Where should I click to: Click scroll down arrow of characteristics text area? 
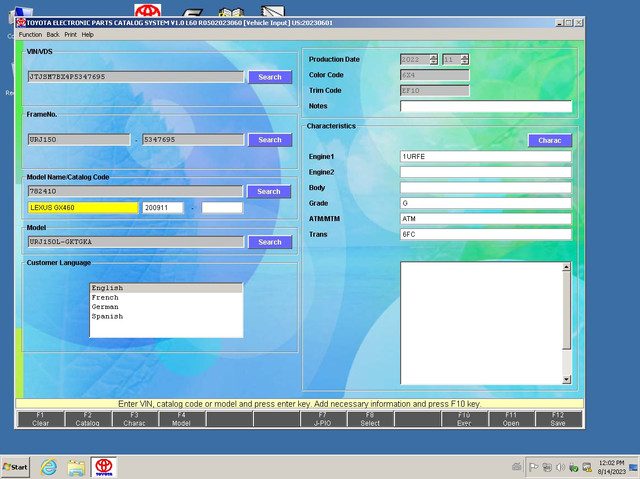[566, 379]
